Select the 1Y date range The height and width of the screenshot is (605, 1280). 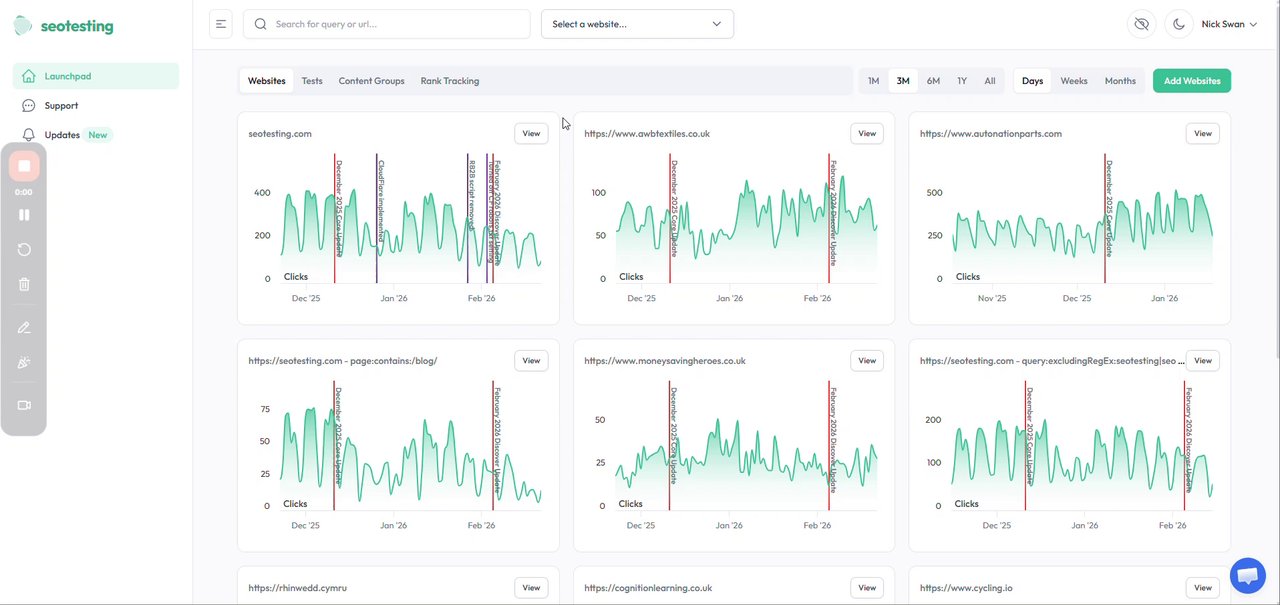pos(962,81)
